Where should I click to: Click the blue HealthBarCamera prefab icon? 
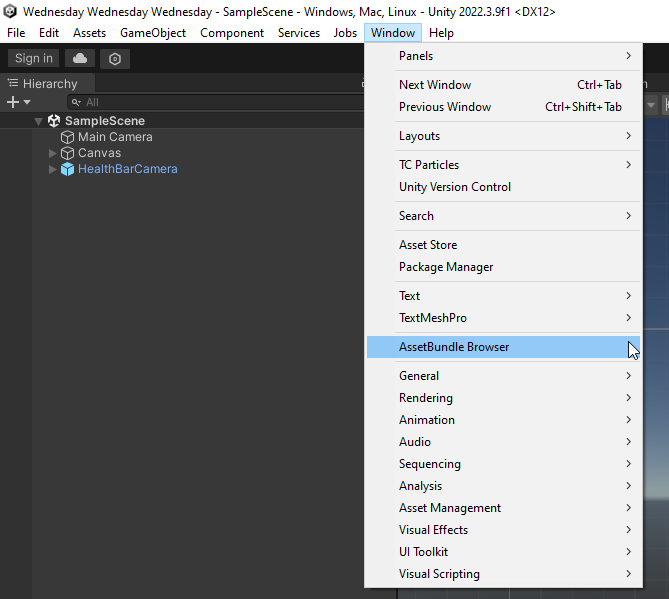pyautogui.click(x=67, y=169)
